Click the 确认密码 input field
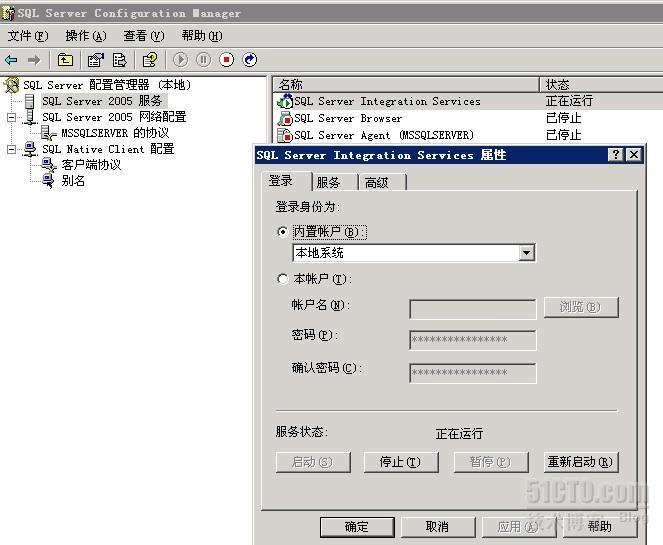The height and width of the screenshot is (545, 663). [x=473, y=373]
